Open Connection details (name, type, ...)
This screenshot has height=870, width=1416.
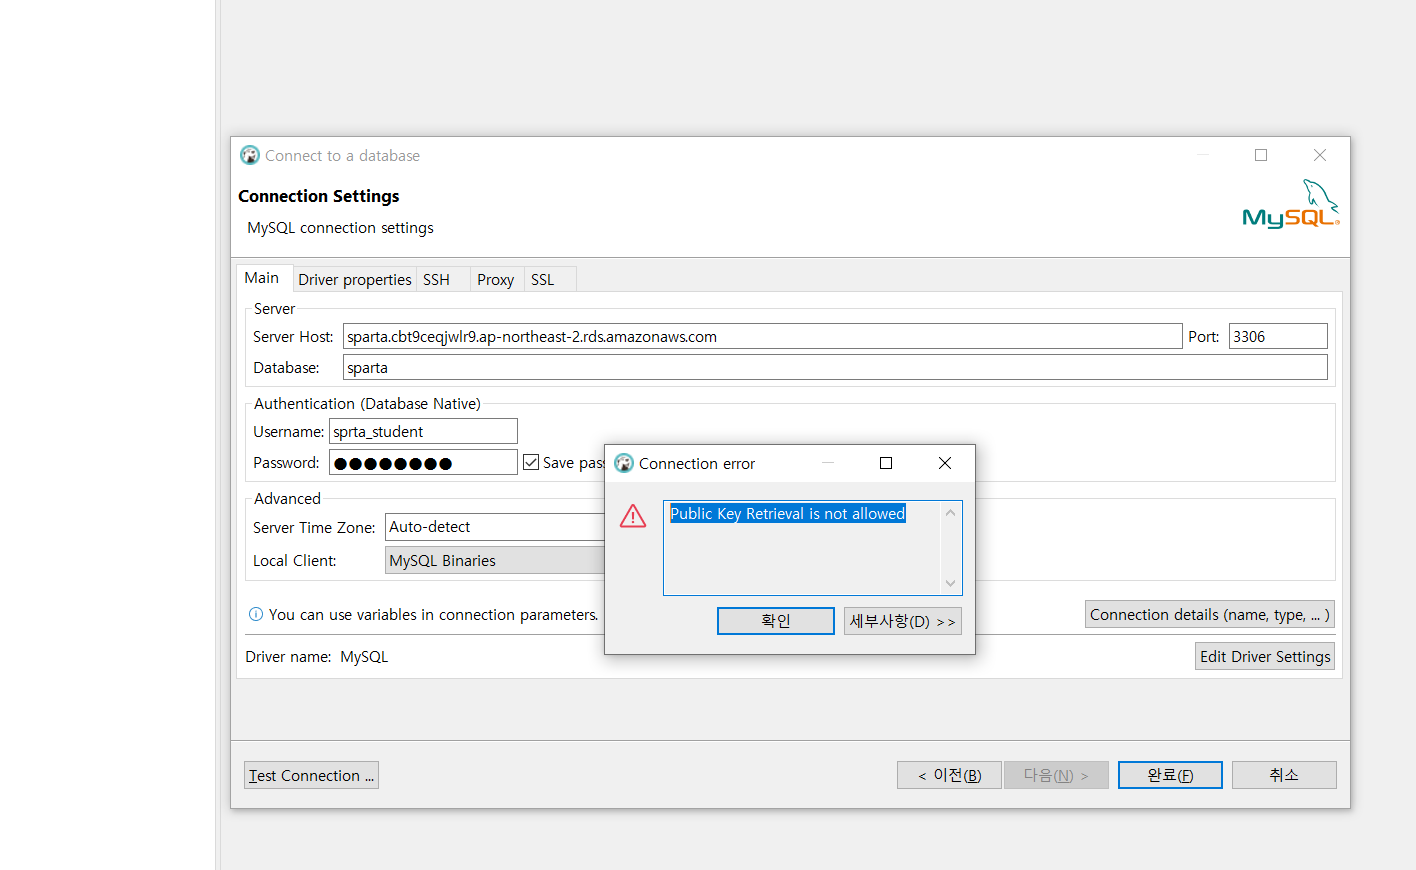tap(1210, 614)
